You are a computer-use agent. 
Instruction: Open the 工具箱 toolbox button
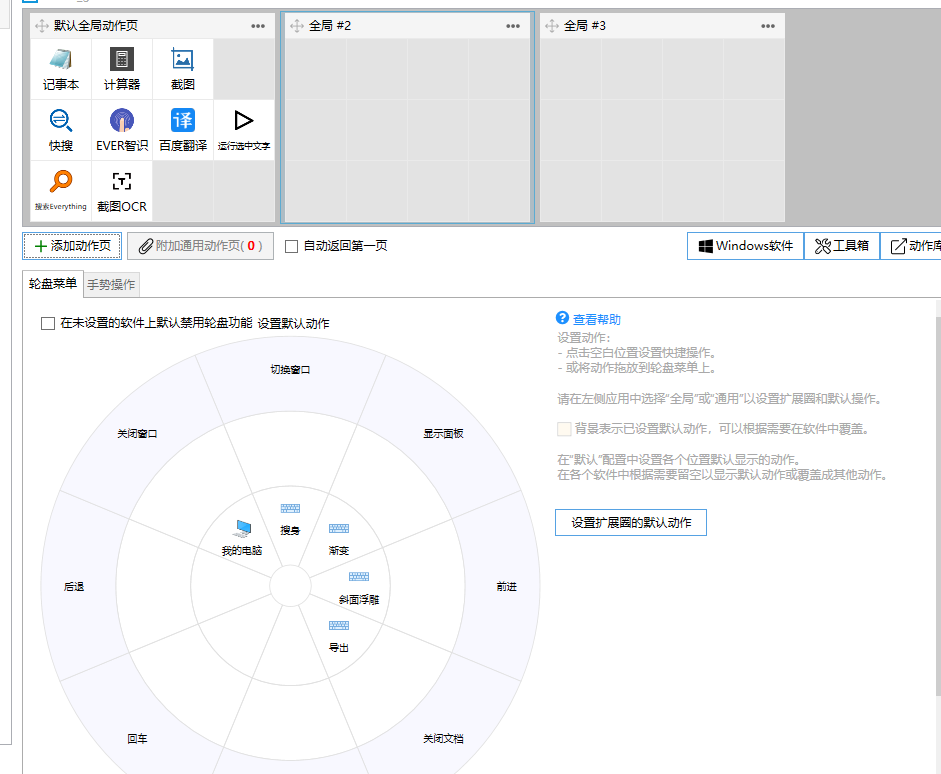[842, 246]
